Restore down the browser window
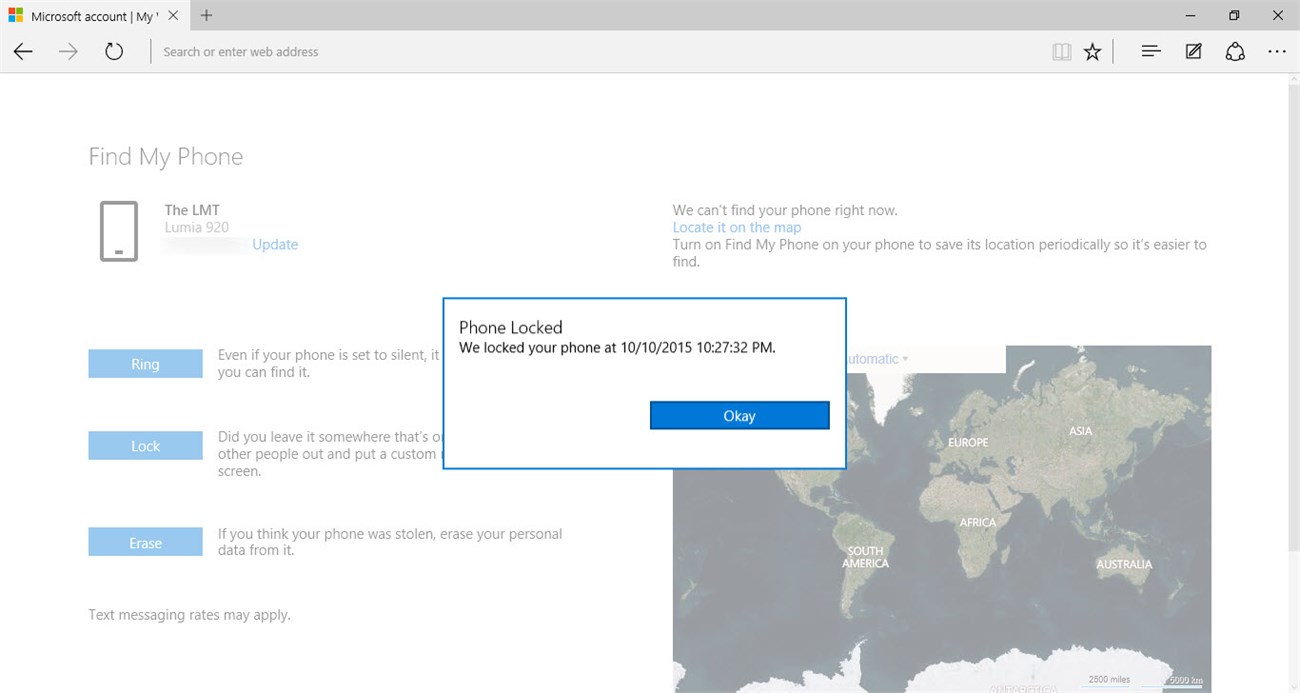The height and width of the screenshot is (693, 1300). 1234,15
